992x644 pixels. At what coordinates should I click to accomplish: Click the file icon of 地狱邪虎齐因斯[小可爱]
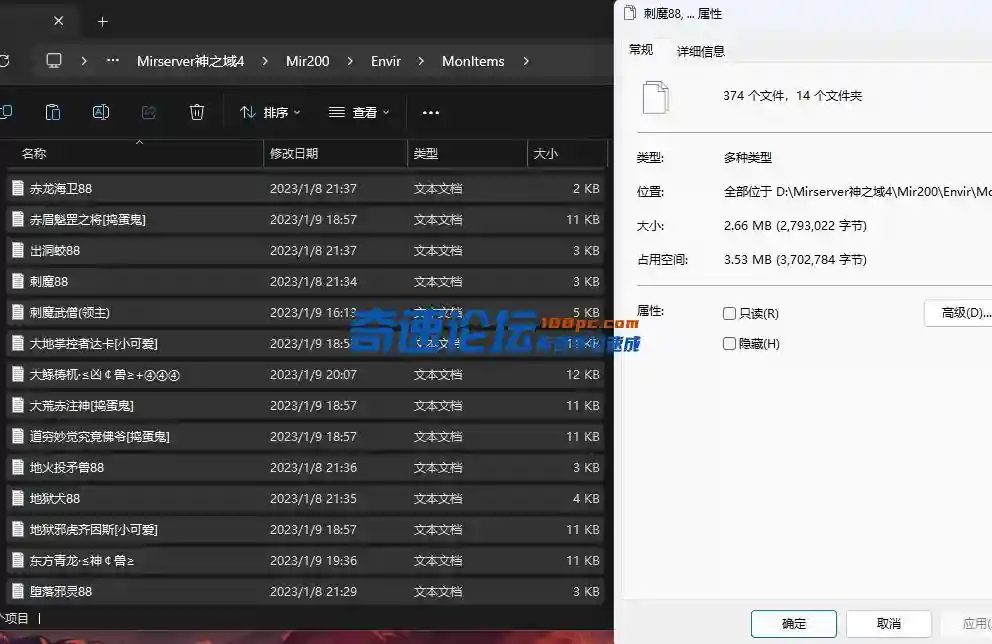pyautogui.click(x=18, y=529)
